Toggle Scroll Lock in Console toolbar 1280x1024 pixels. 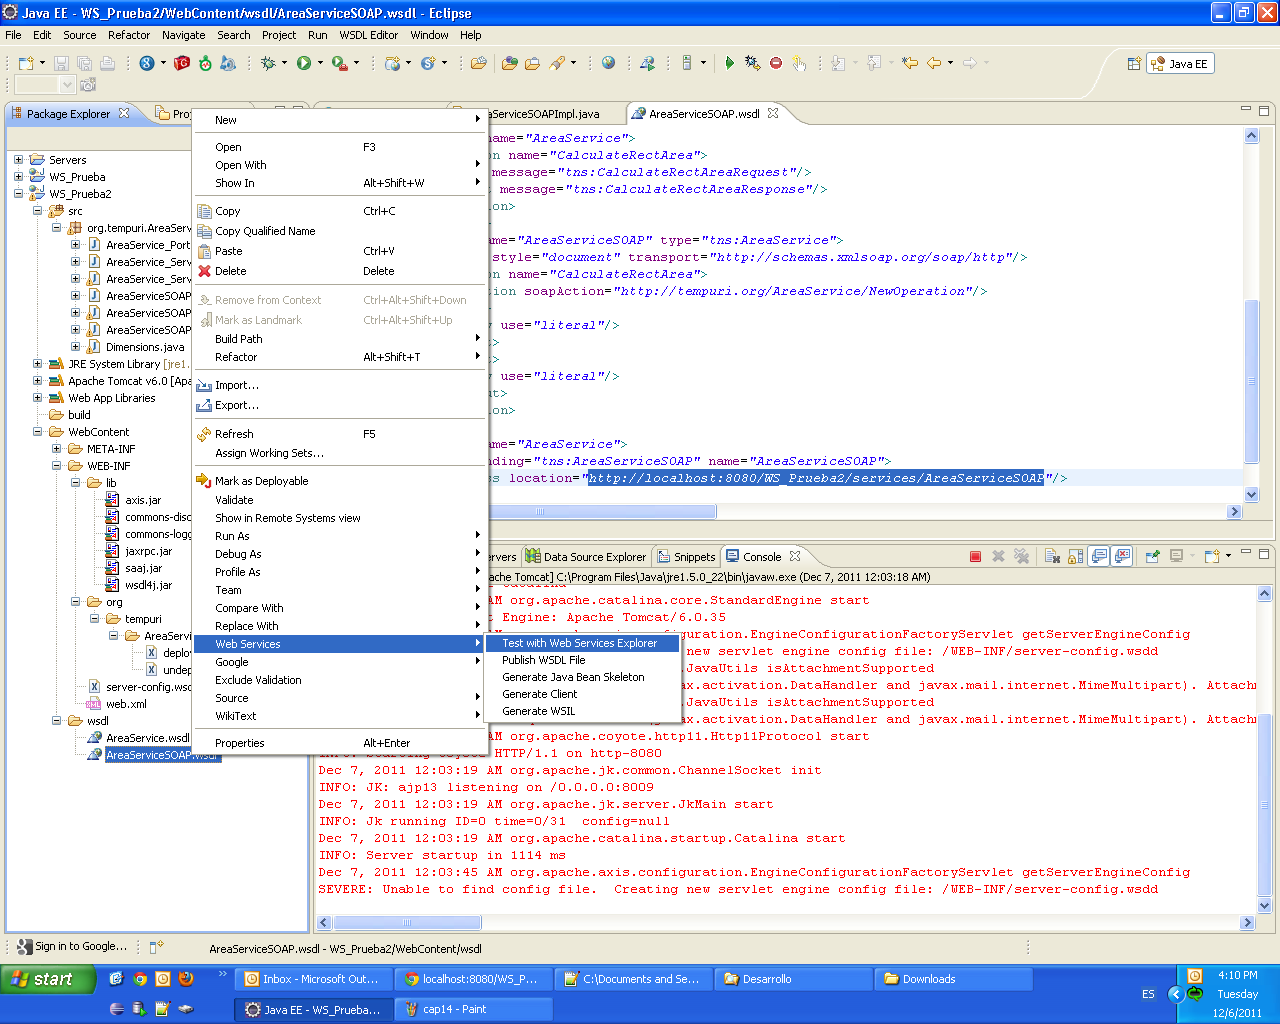pos(1075,557)
